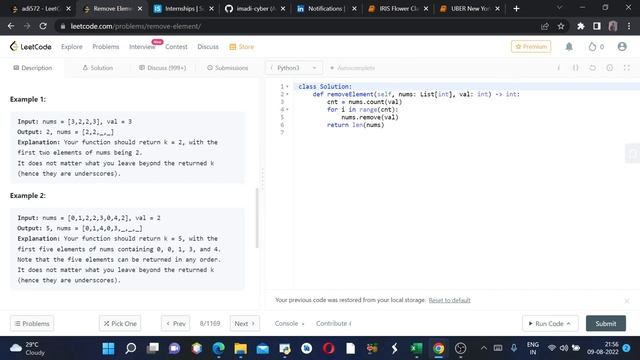The height and width of the screenshot is (360, 640).
Task: Open a new browser tab
Action: pyautogui.click(x=516, y=9)
